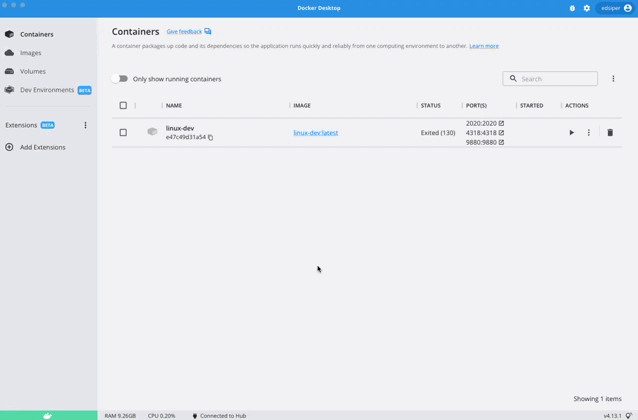Open the Settings gear icon

587,8
